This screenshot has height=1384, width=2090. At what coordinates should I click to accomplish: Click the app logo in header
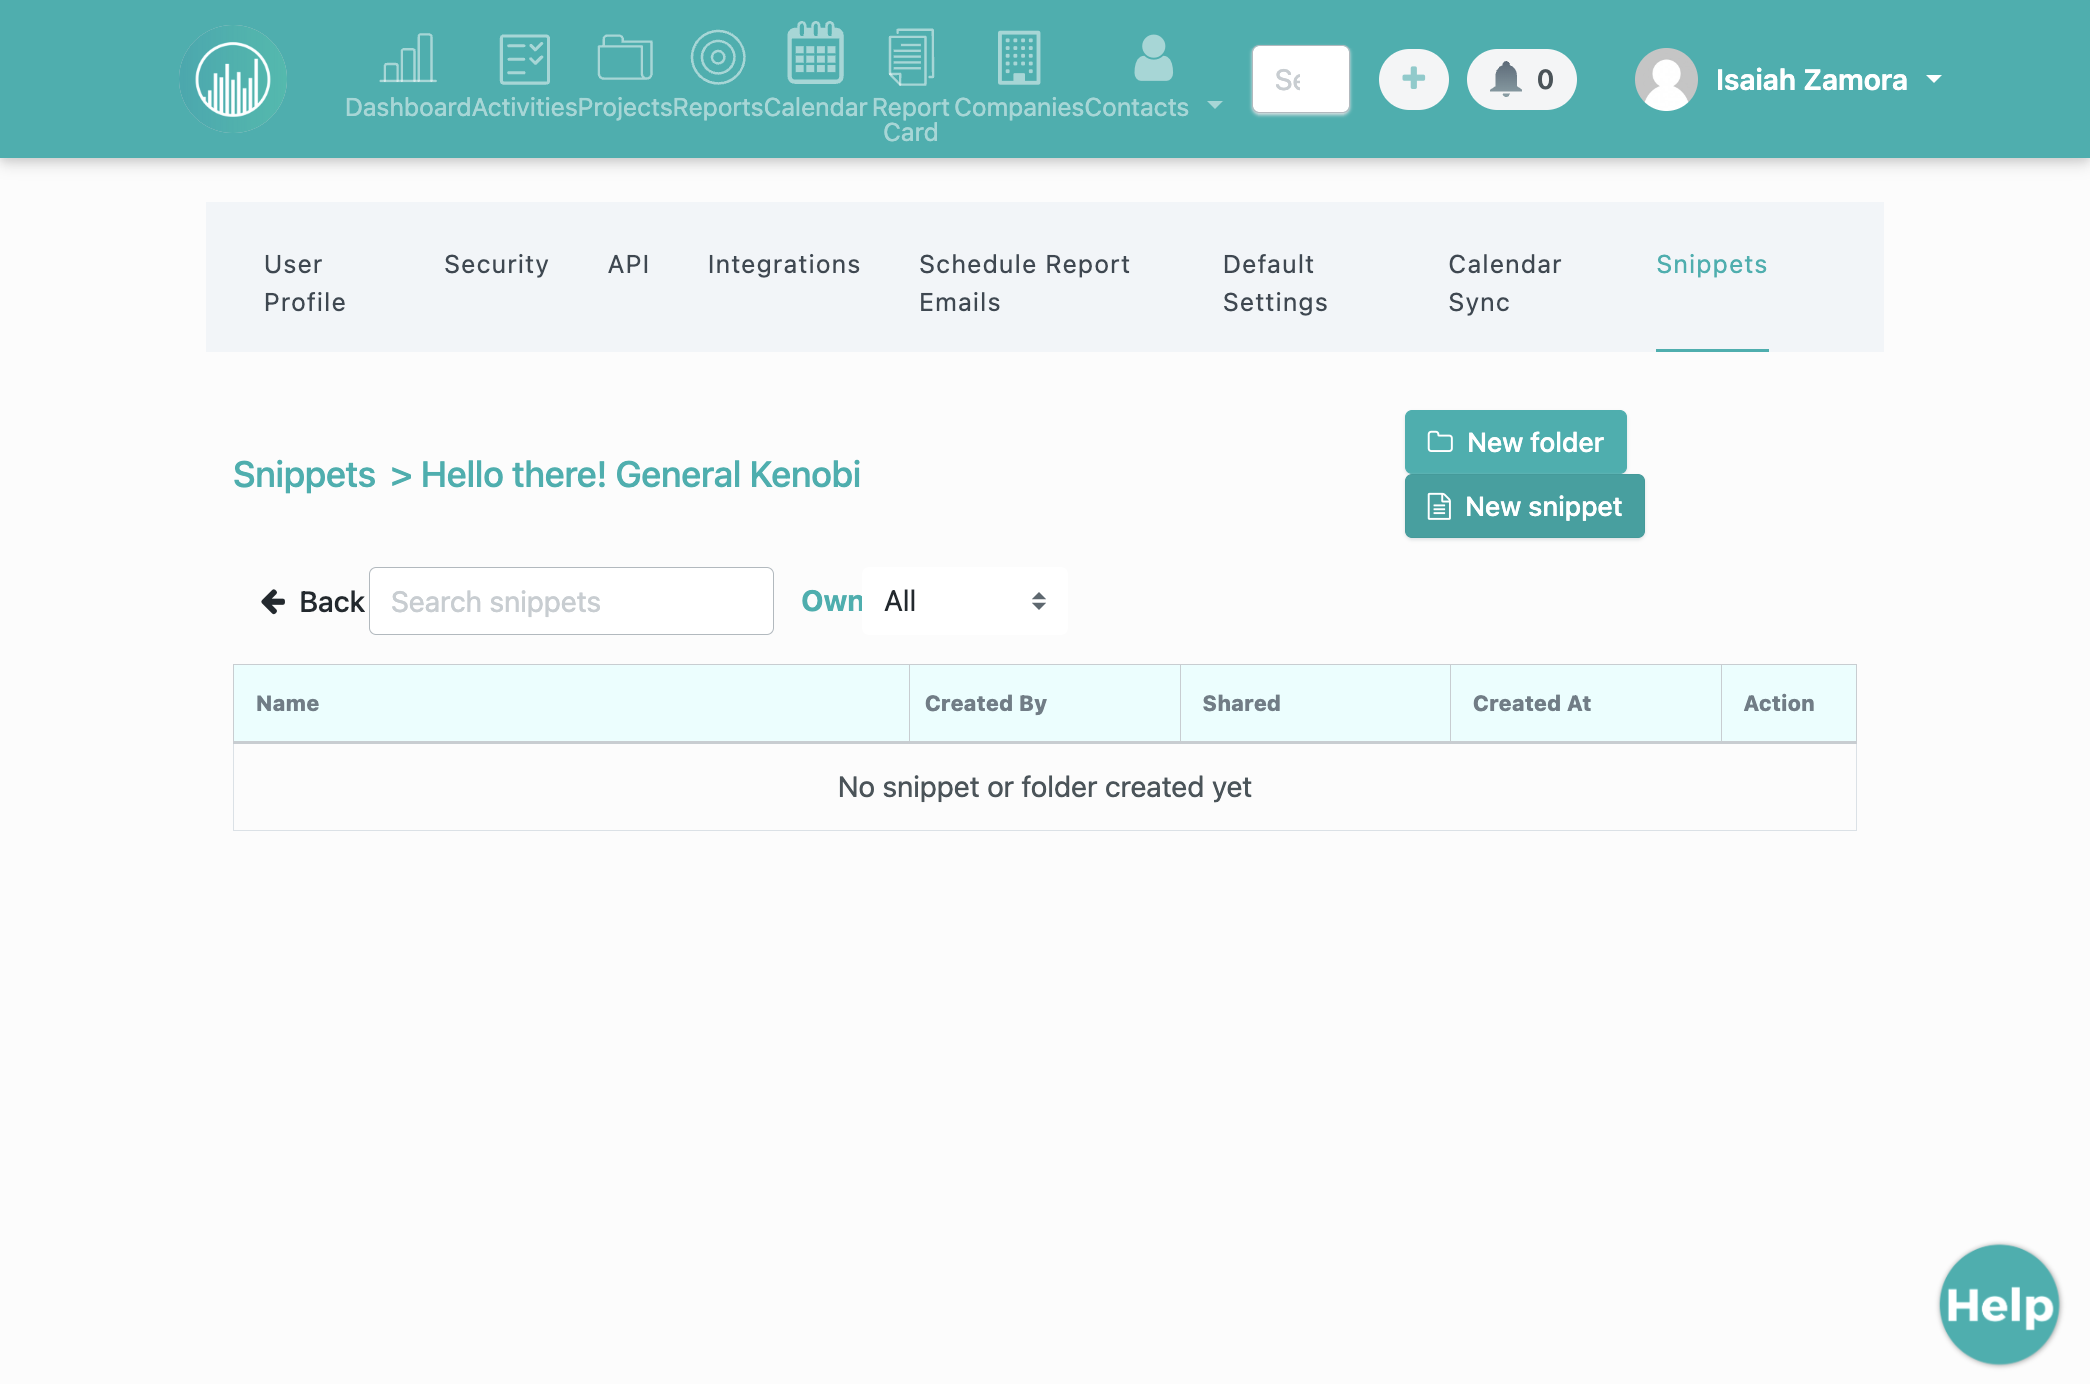[233, 79]
